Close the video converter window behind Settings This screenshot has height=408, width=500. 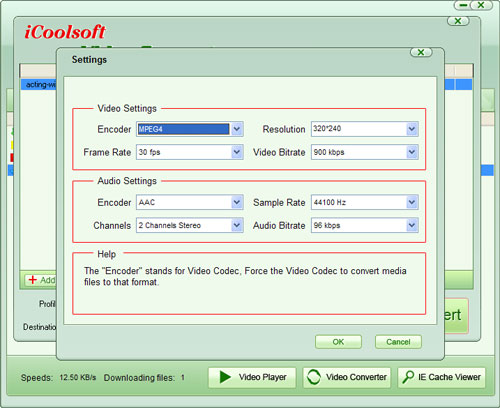[458, 21]
